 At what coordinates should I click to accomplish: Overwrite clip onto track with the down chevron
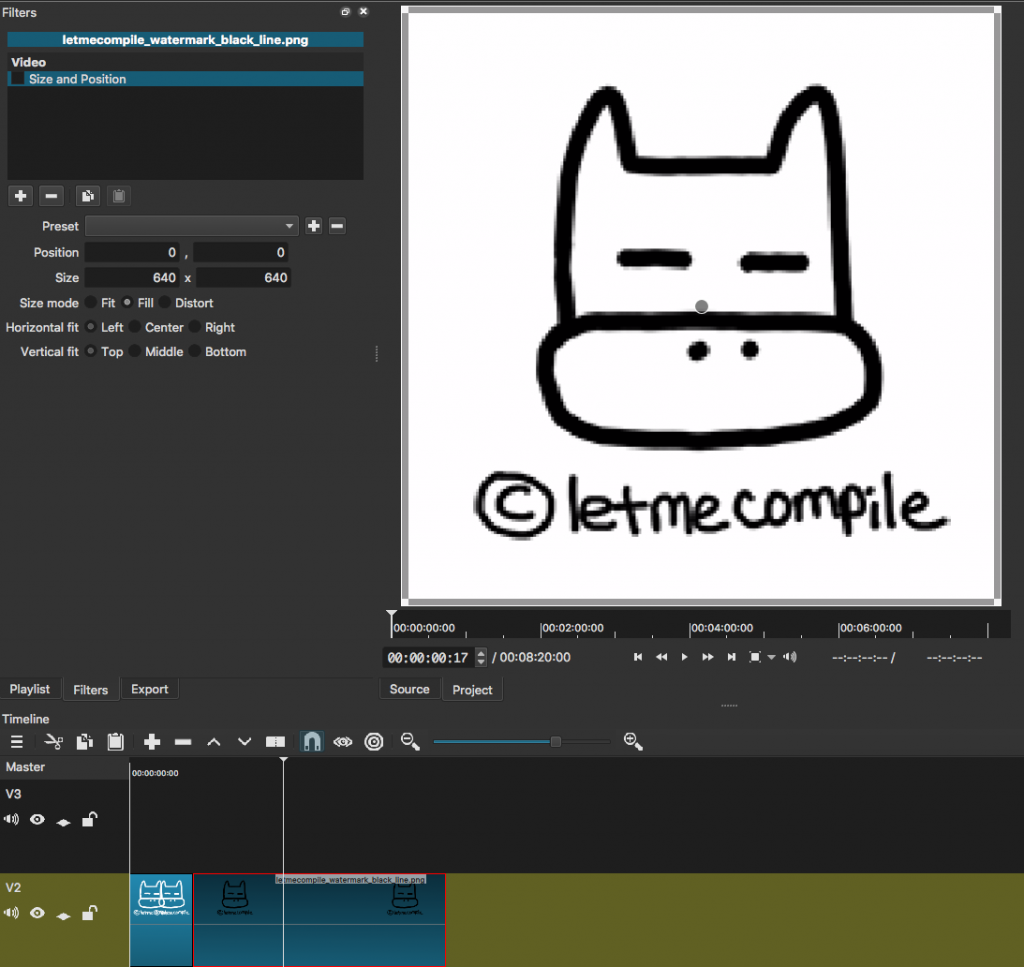[x=244, y=742]
